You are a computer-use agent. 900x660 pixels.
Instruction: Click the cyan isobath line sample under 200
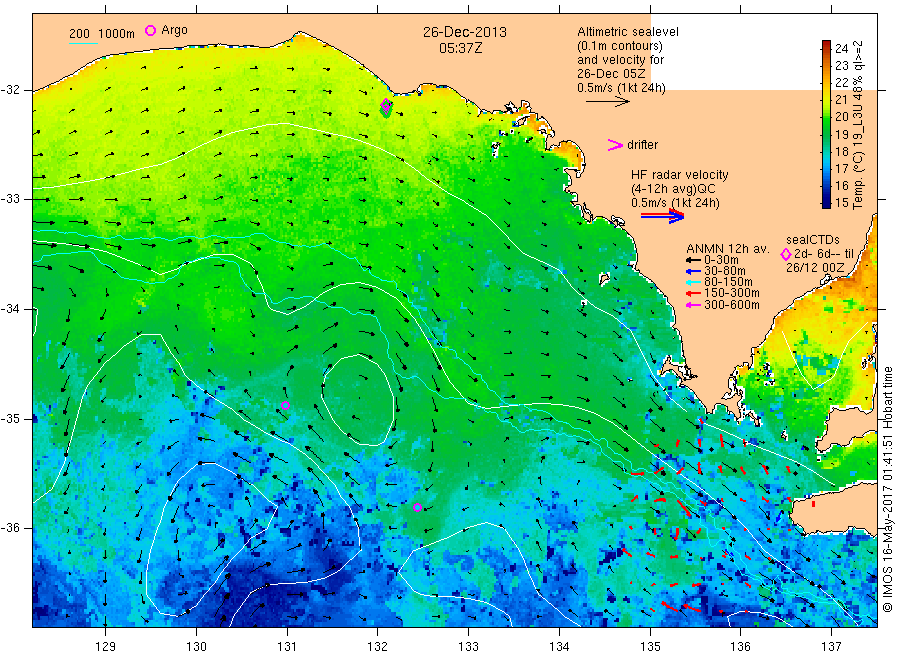(x=83, y=43)
